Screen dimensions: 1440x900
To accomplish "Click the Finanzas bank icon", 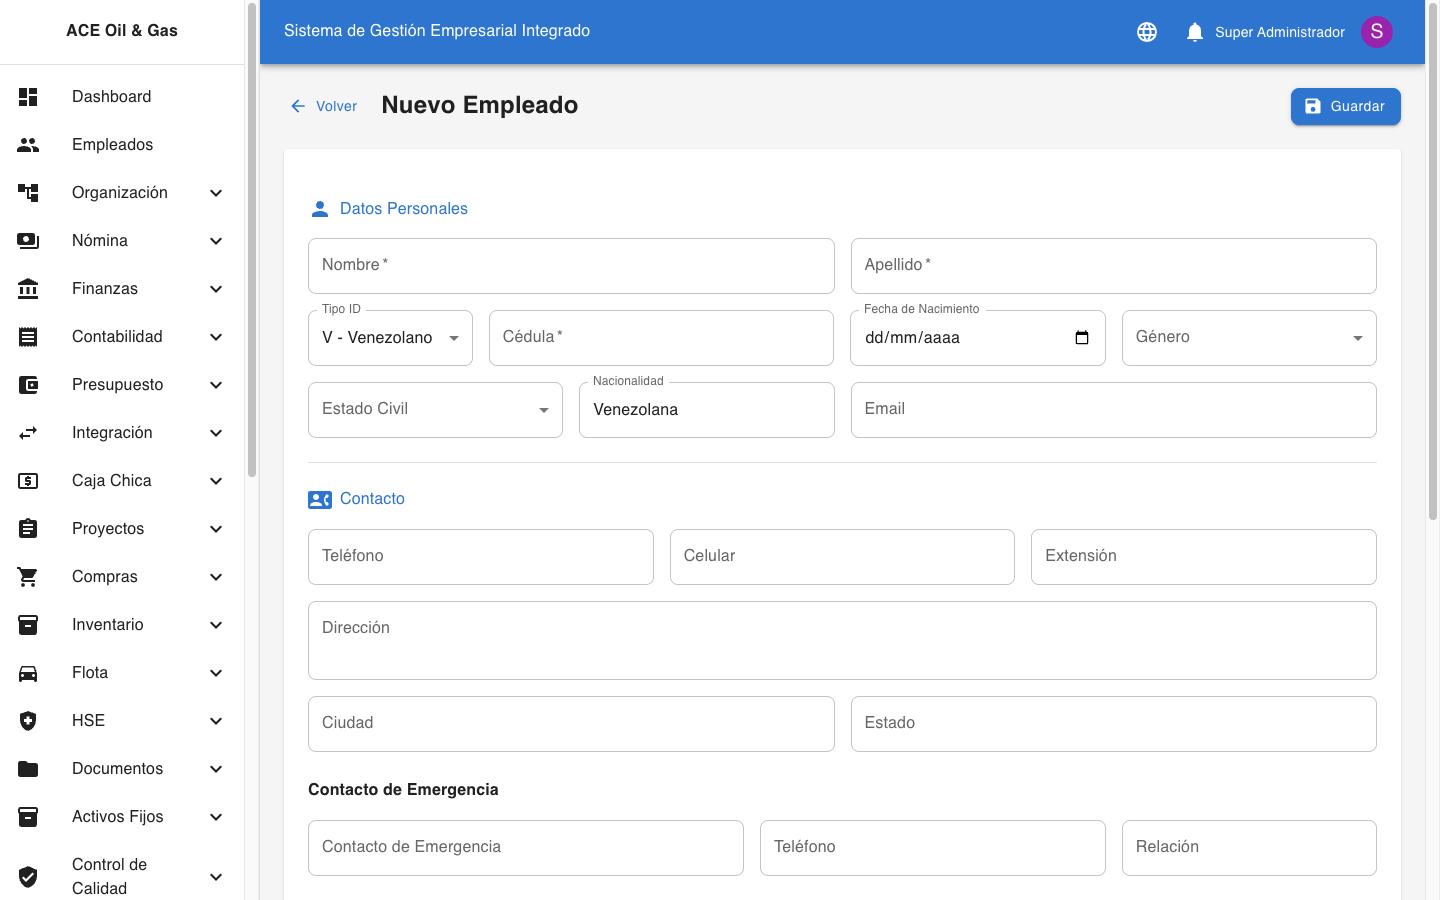I will [28, 289].
